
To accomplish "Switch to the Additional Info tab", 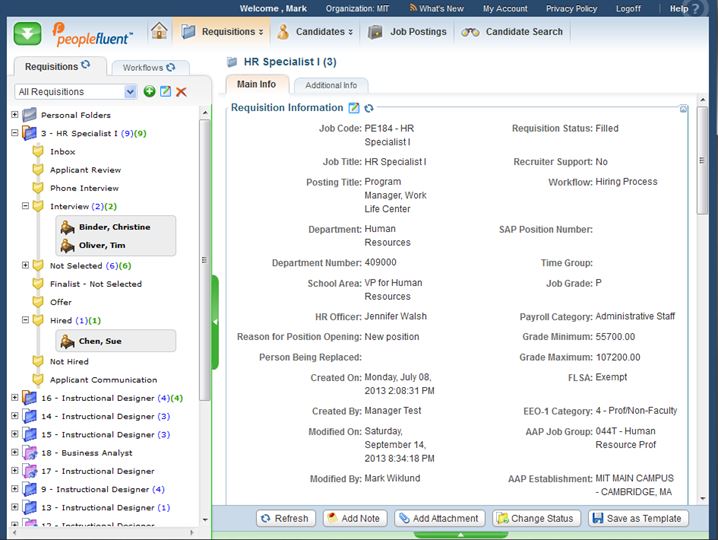I will [330, 85].
